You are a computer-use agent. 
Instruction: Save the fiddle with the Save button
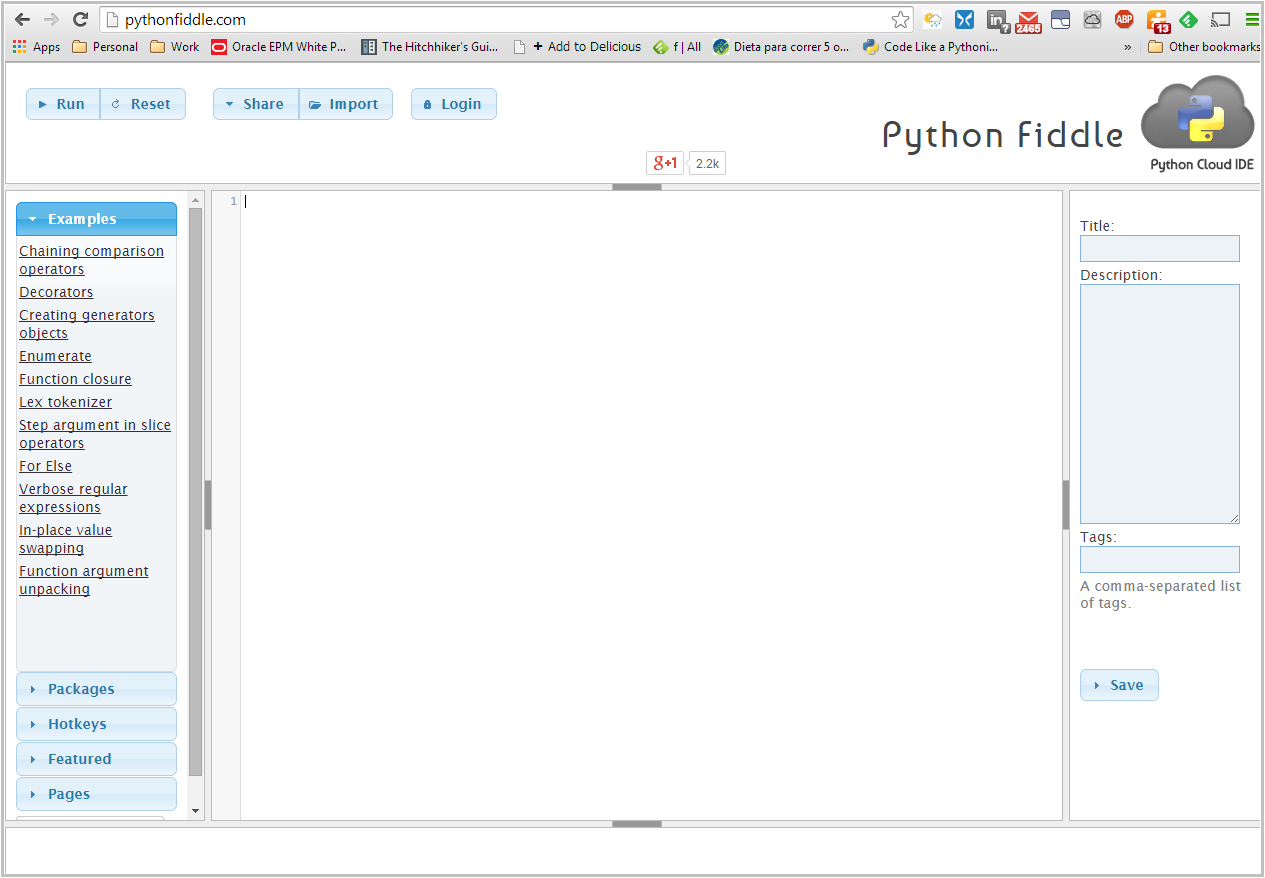[1119, 685]
